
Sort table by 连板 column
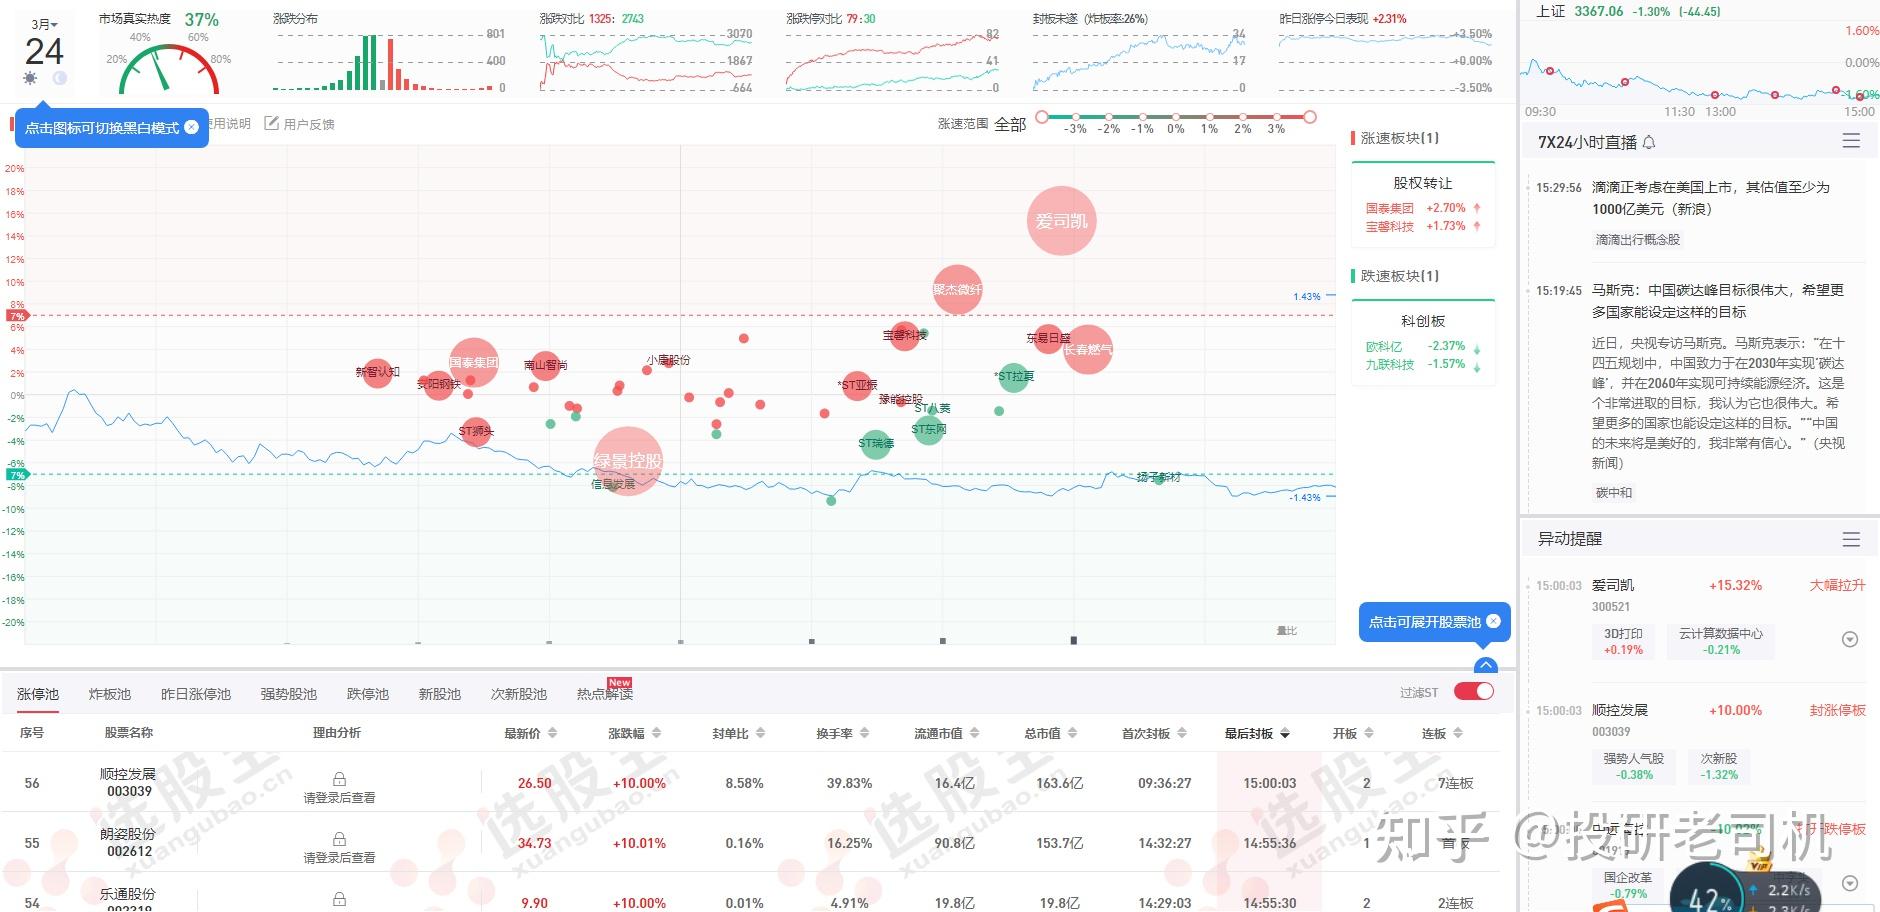point(1442,733)
